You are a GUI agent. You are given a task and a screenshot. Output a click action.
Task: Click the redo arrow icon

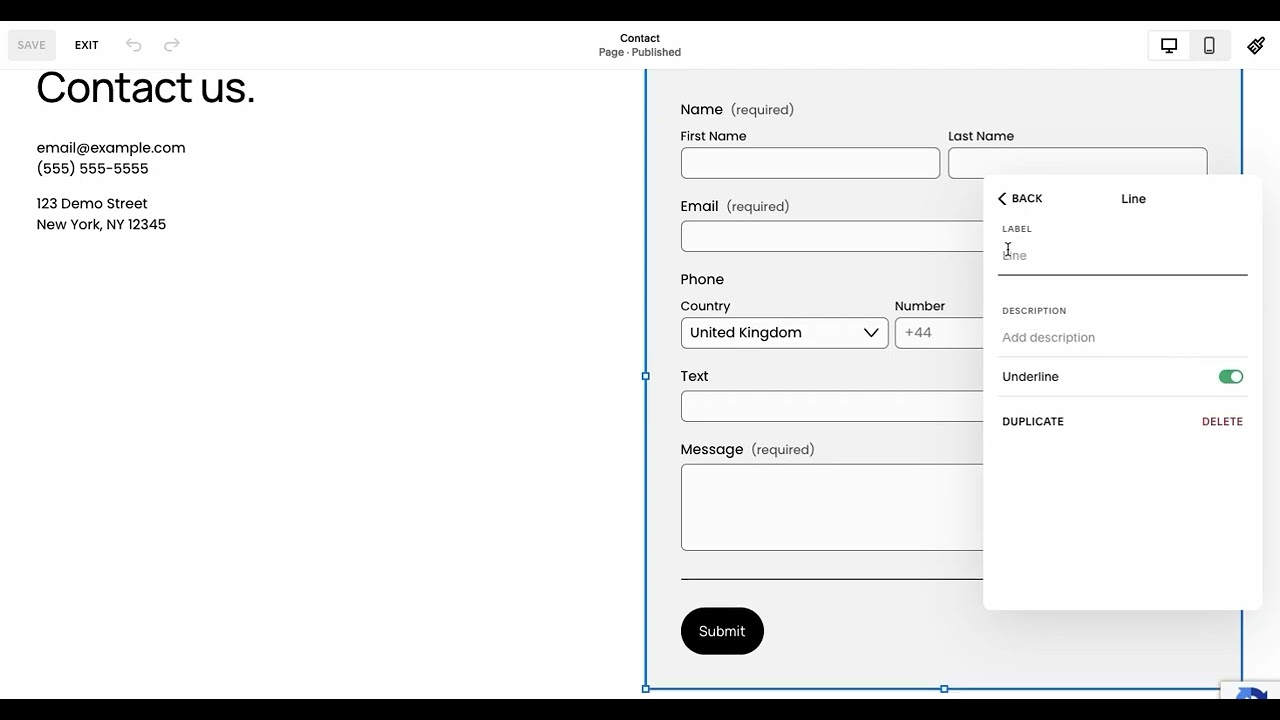pyautogui.click(x=172, y=45)
